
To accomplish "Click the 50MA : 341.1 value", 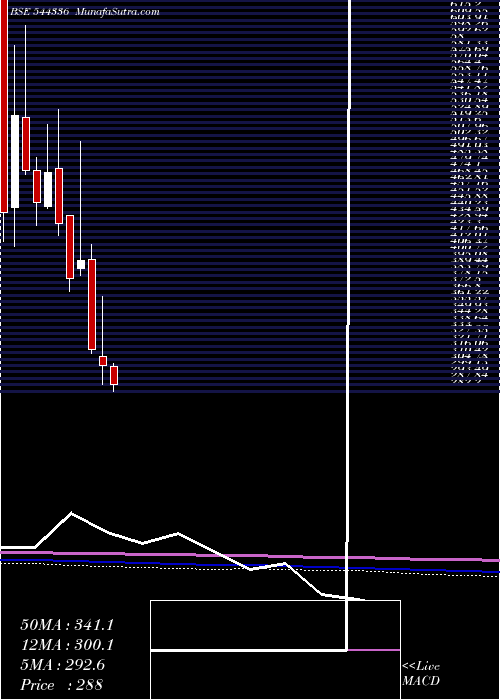I will point(67,625).
